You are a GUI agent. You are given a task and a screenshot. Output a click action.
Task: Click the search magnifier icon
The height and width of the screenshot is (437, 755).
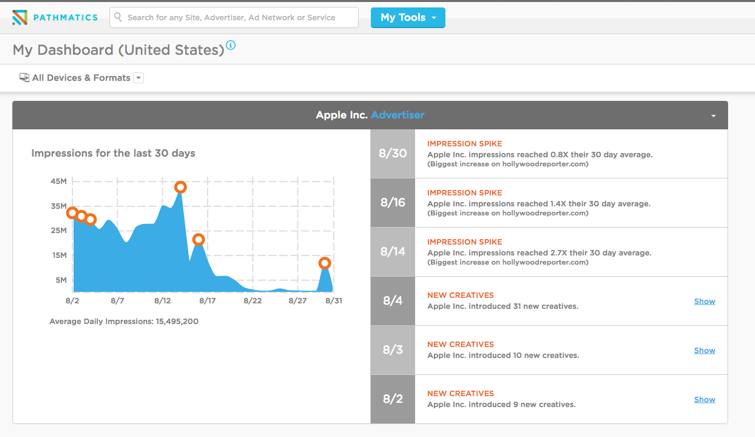point(118,17)
